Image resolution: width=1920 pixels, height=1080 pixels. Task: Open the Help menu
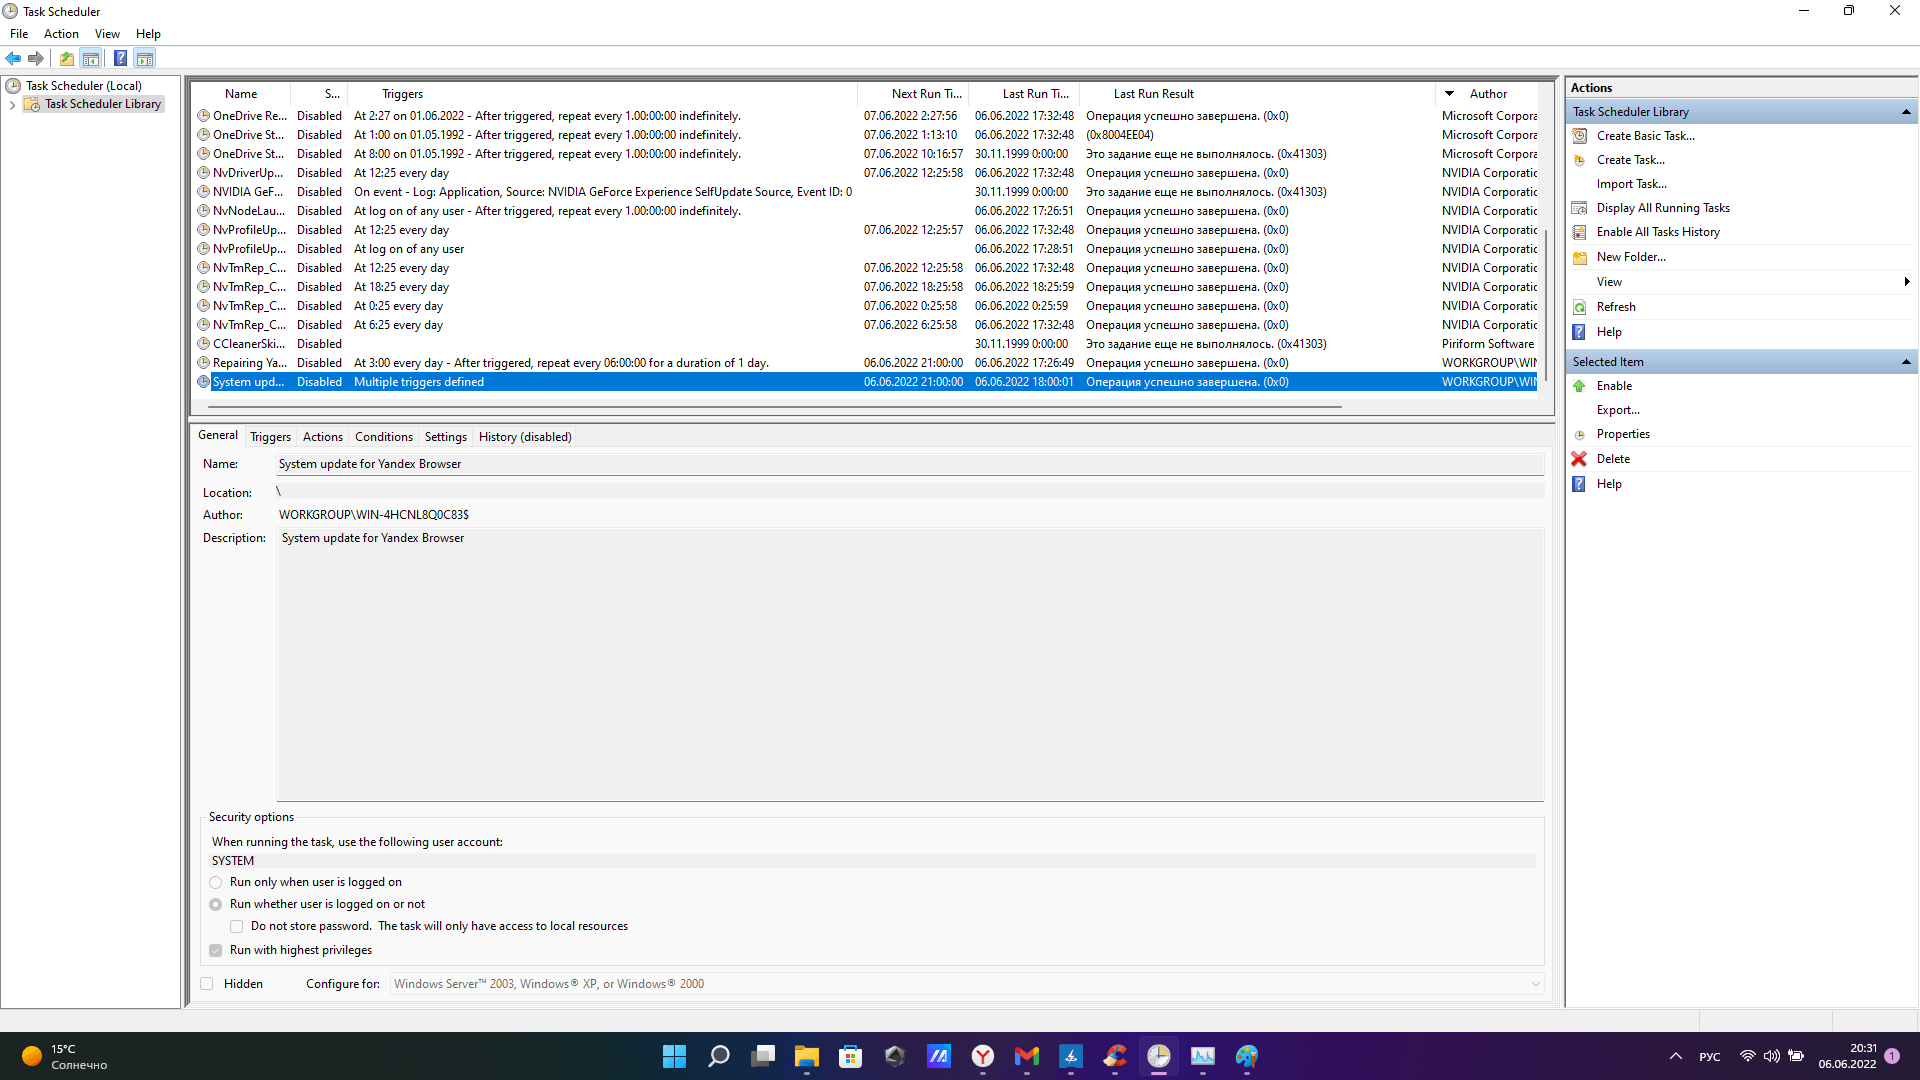[148, 34]
